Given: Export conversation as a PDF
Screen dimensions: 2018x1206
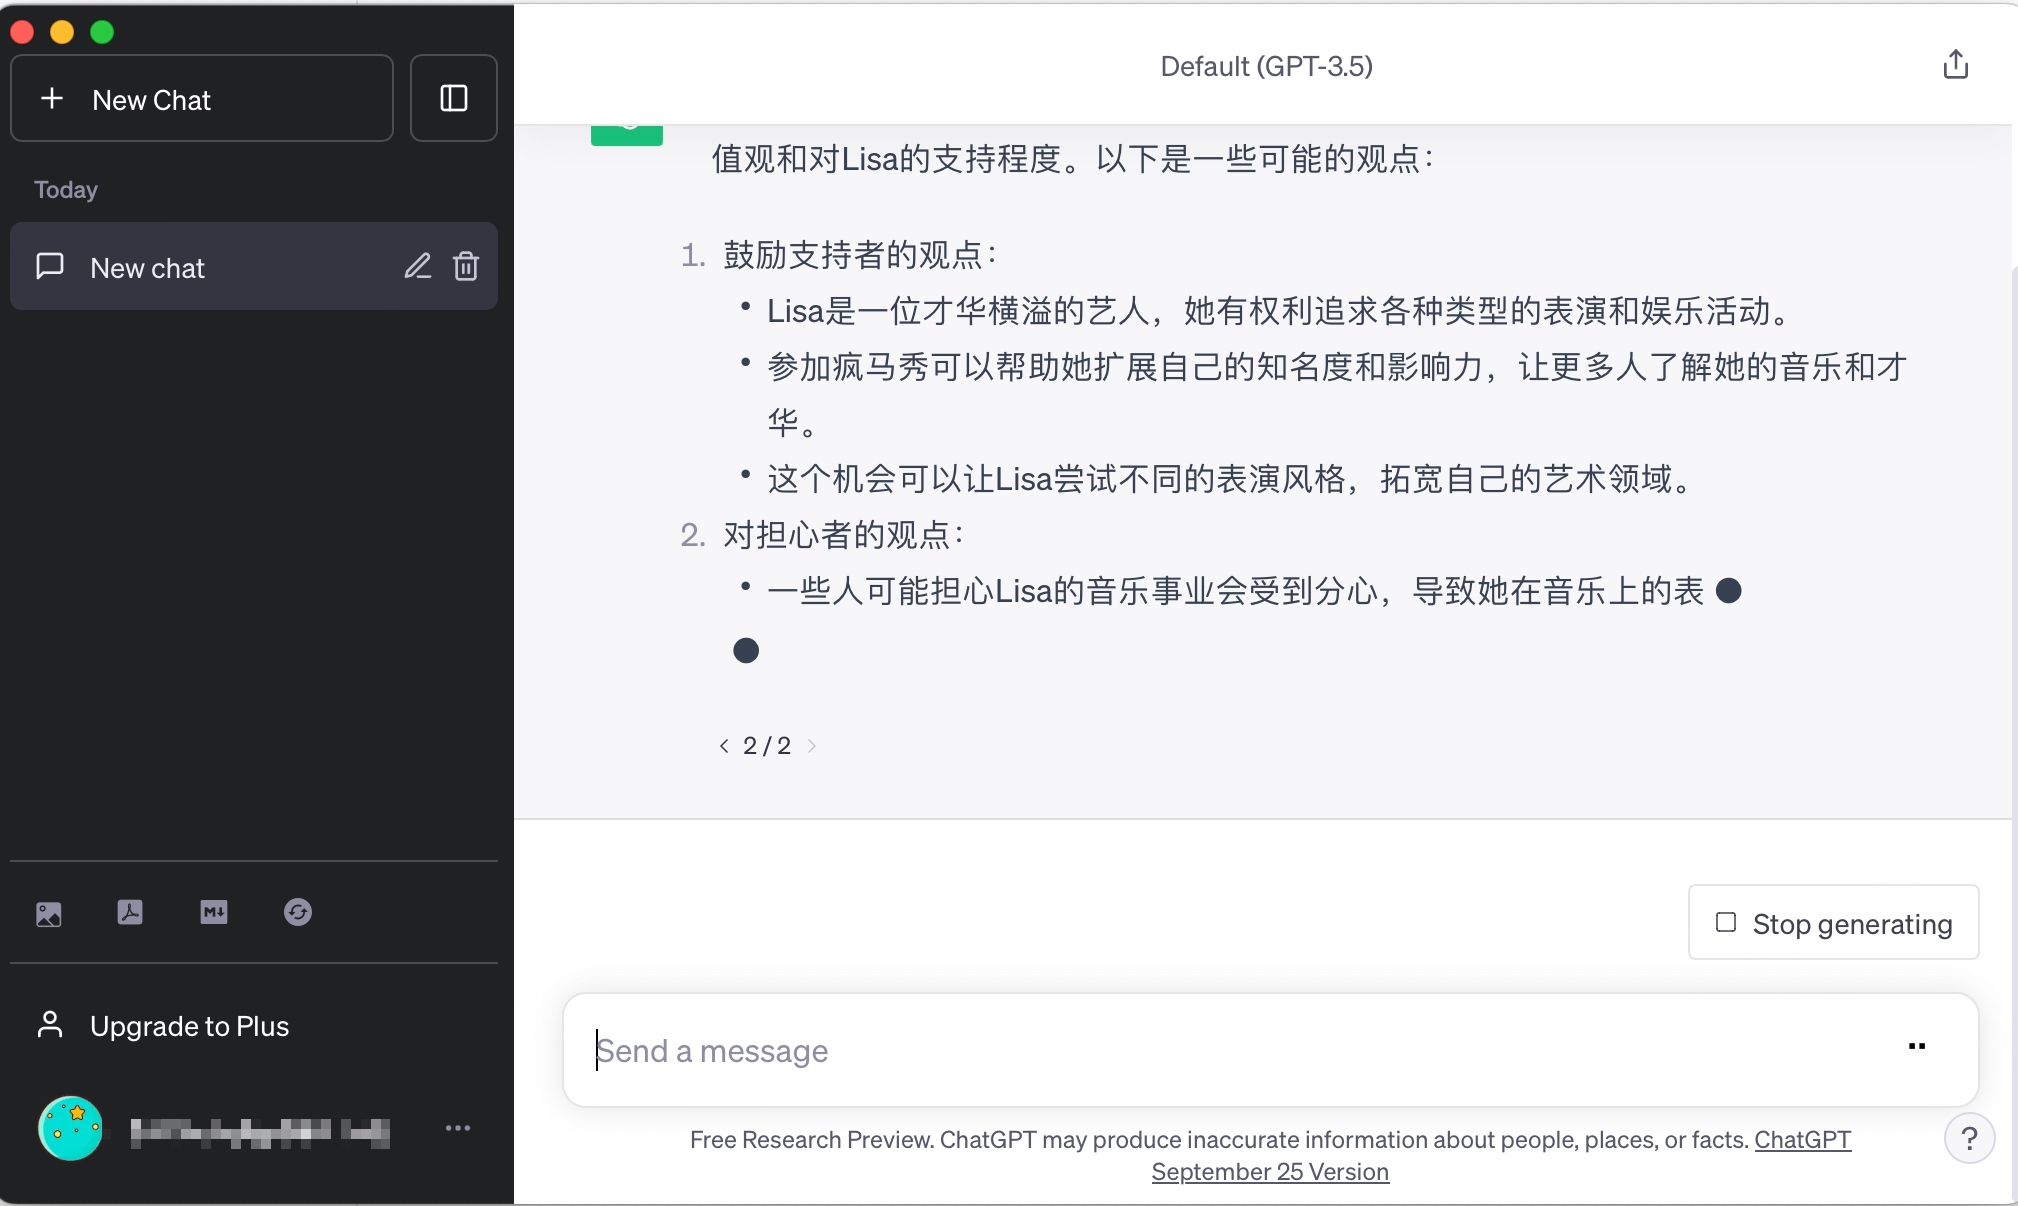Looking at the screenshot, I should point(131,913).
